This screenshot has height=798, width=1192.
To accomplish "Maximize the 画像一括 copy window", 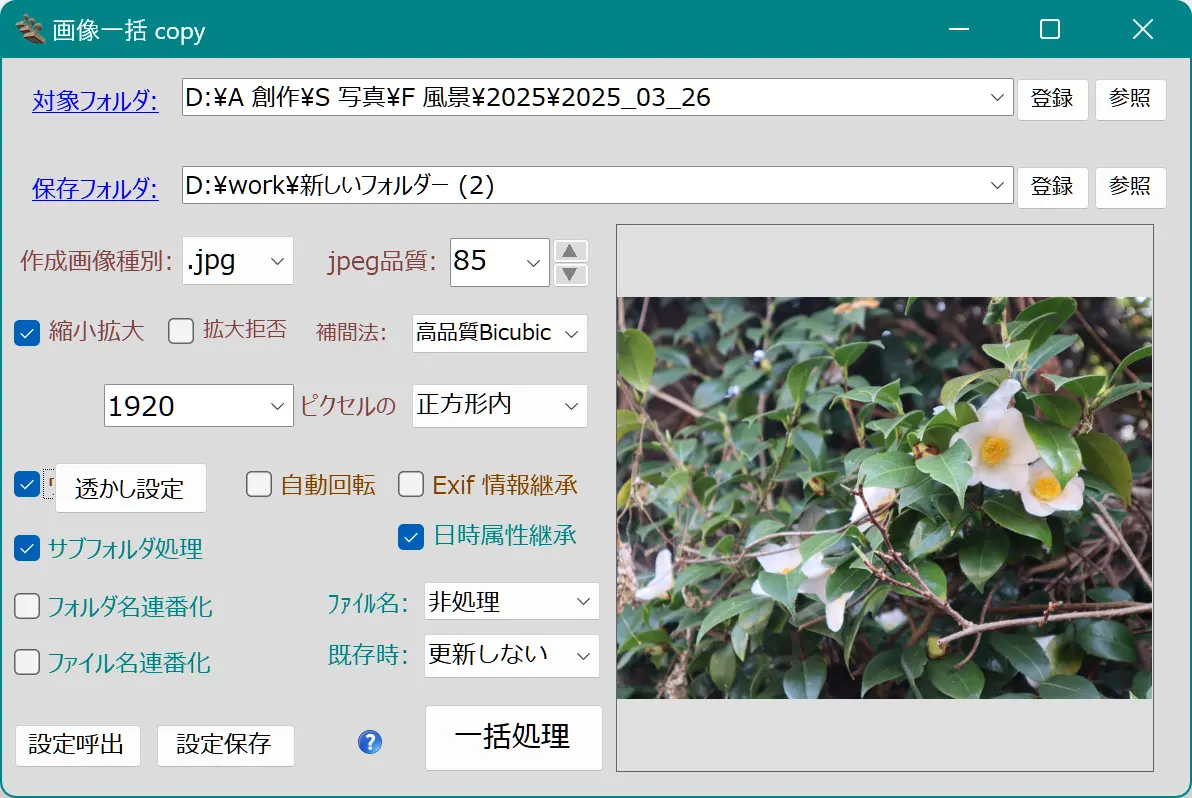I will tap(1050, 30).
